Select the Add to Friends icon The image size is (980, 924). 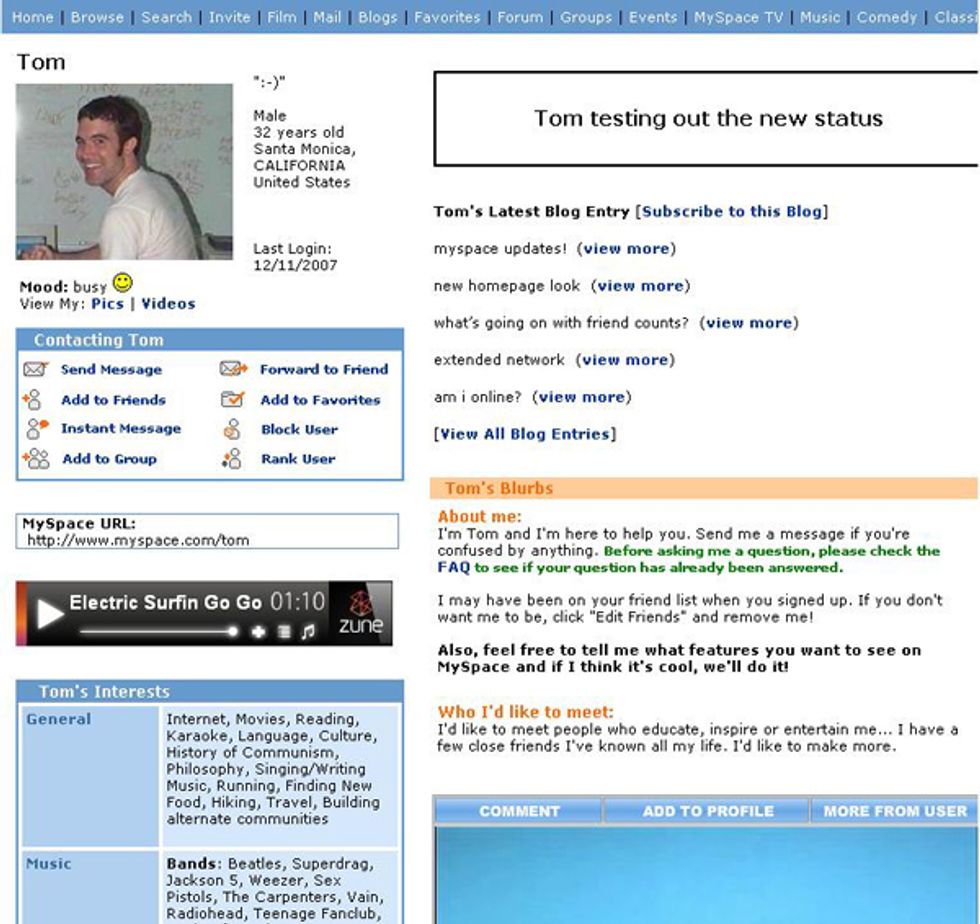pyautogui.click(x=34, y=398)
